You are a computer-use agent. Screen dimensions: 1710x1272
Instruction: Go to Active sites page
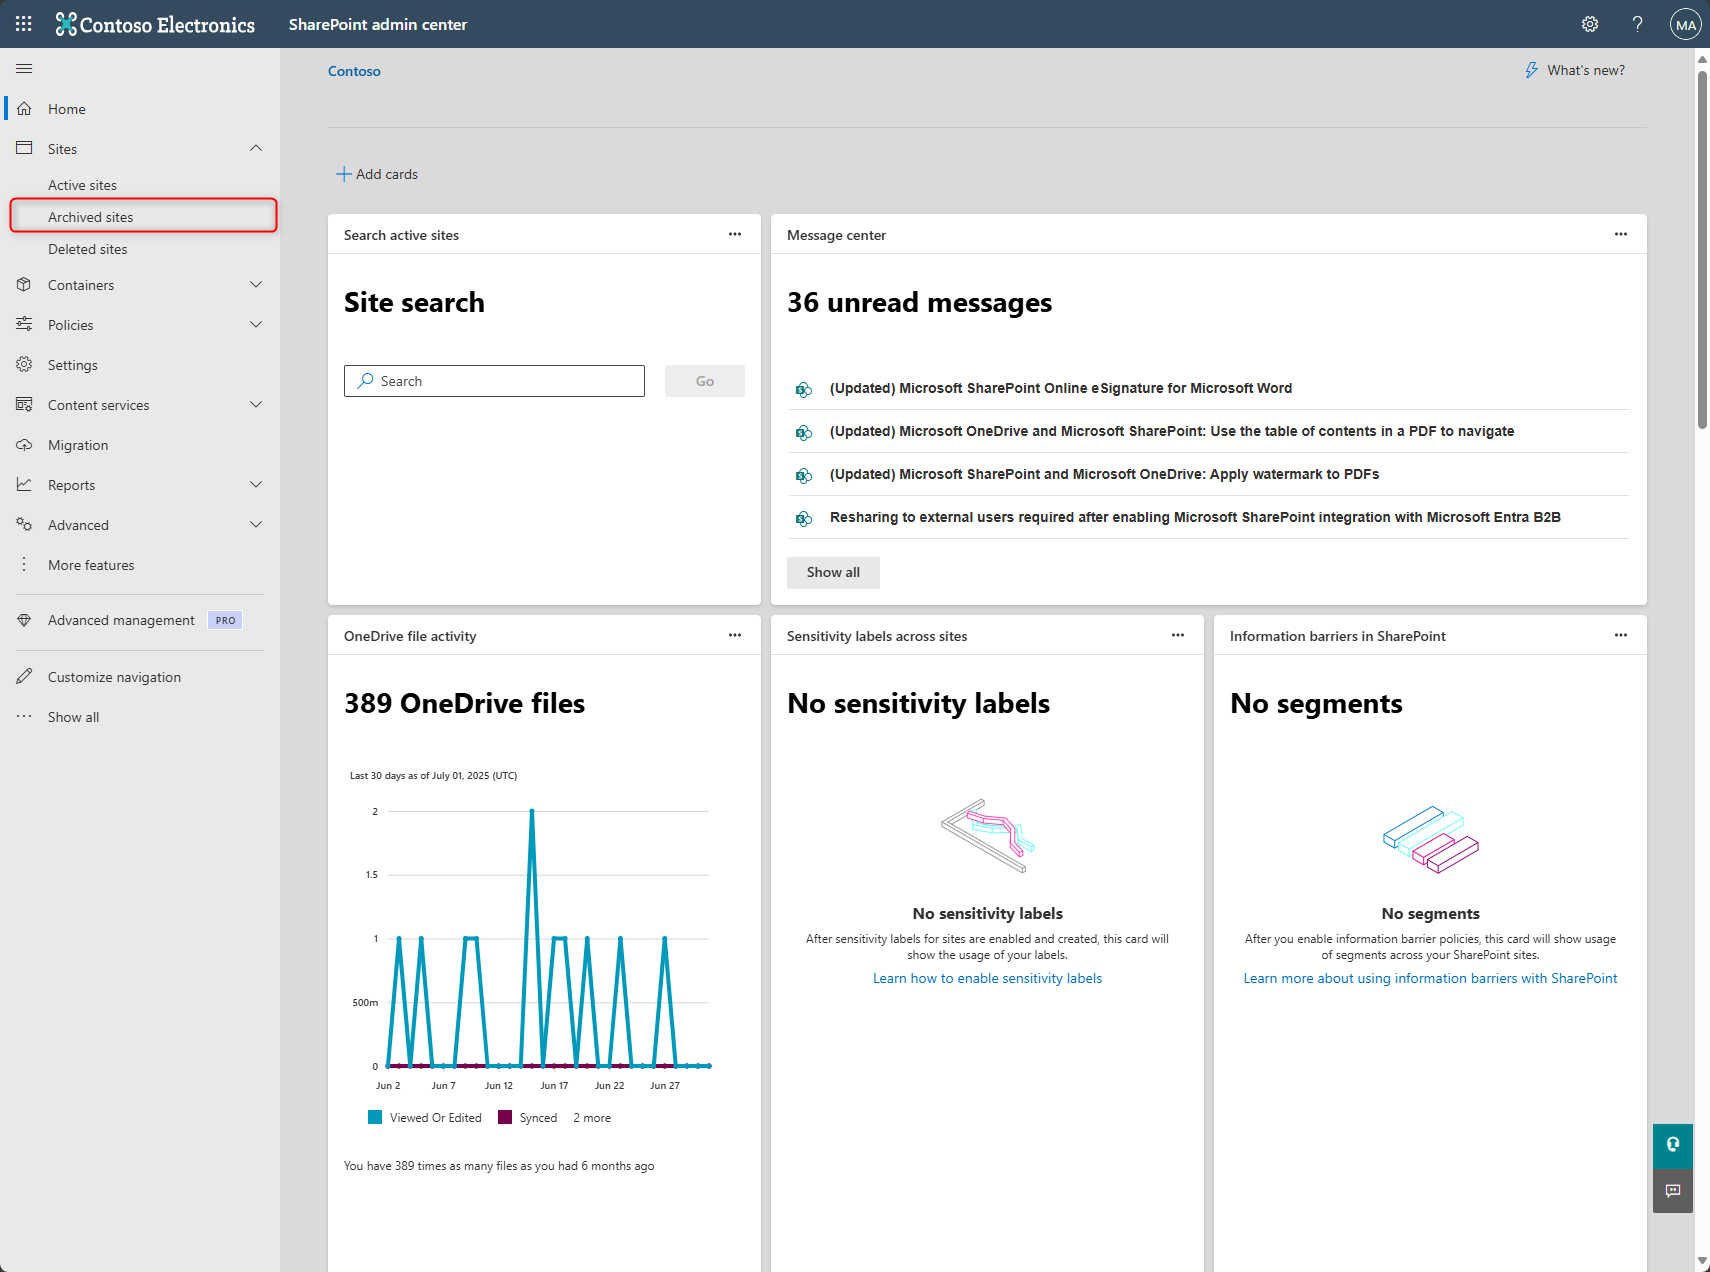point(83,184)
